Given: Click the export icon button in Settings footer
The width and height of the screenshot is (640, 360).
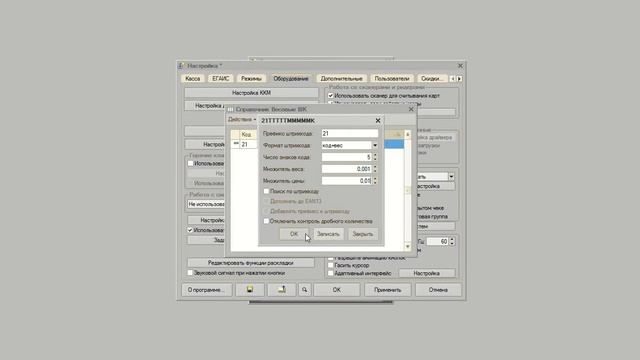Looking at the screenshot, I should tap(282, 289).
